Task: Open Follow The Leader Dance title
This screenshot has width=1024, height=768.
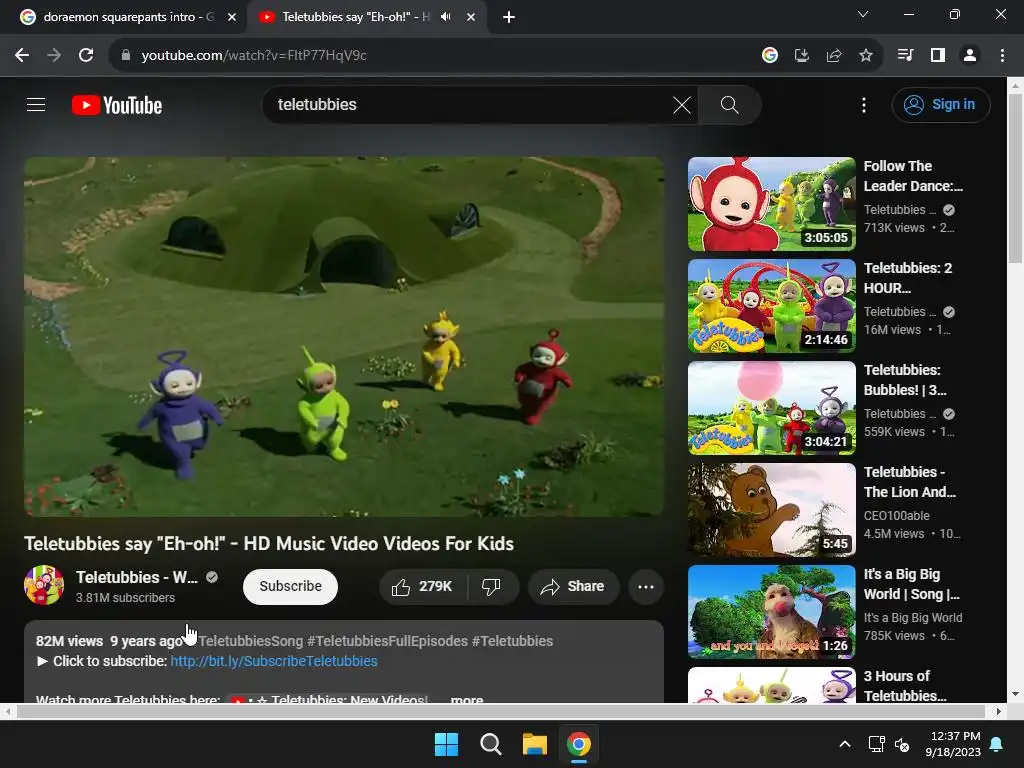Action: pyautogui.click(x=913, y=176)
